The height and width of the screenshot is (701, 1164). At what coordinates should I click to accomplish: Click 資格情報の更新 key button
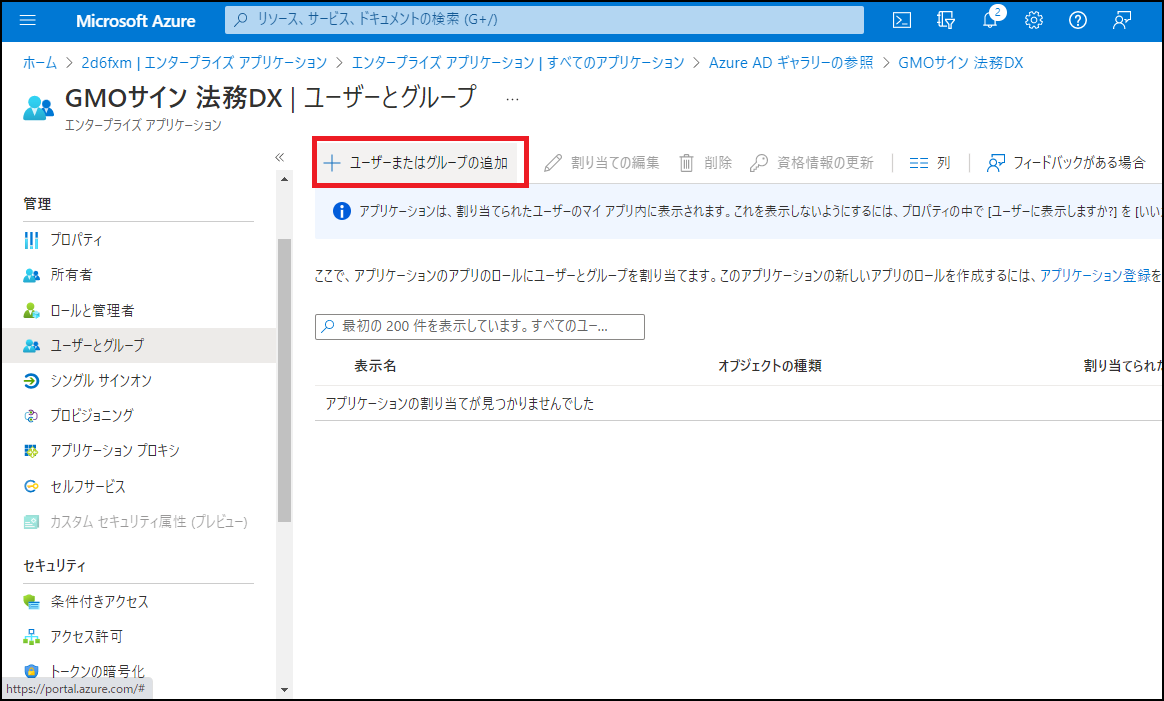tap(811, 163)
